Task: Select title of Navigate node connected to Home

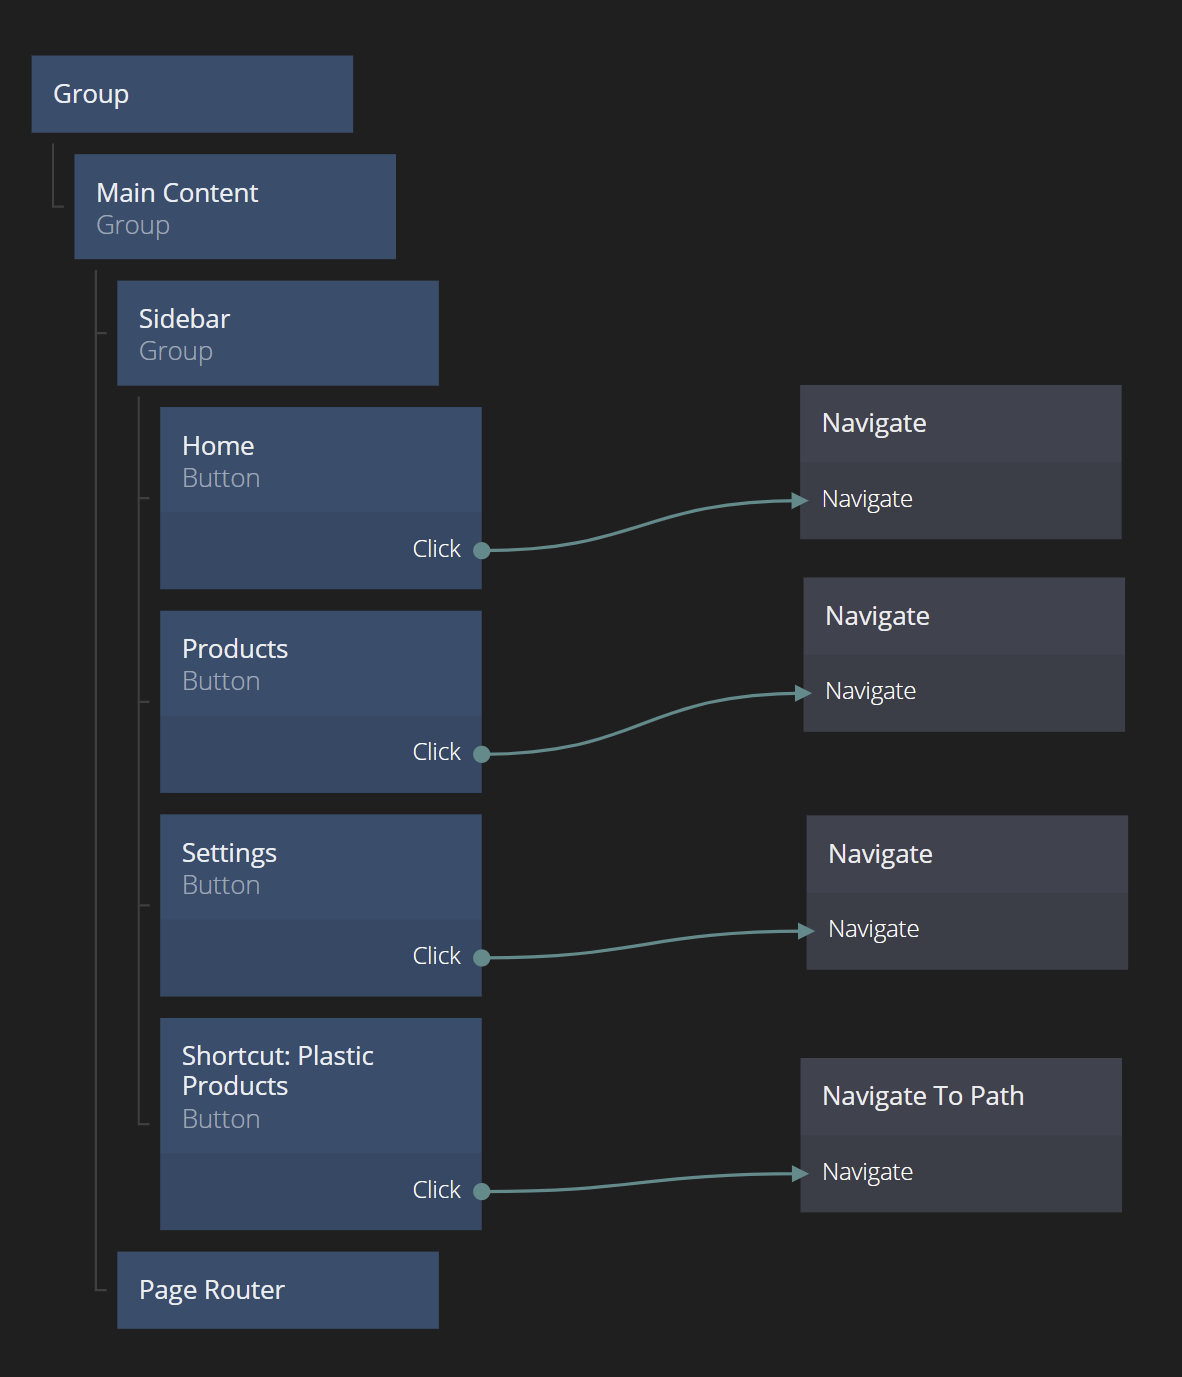Action: pos(960,423)
